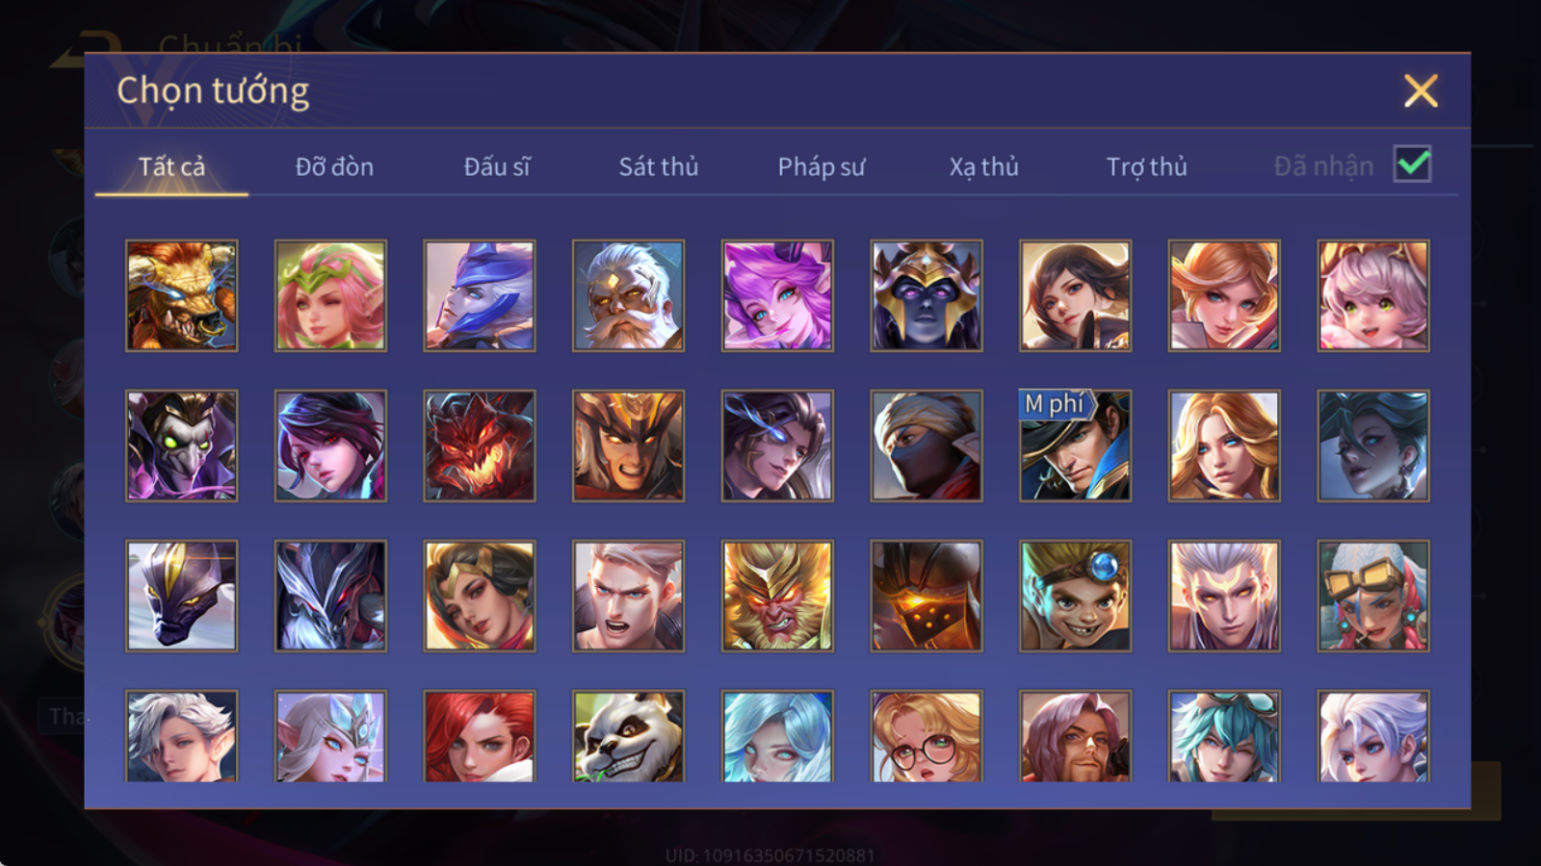Select the white-bearded old man hero
This screenshot has width=1541, height=866.
pos(628,295)
